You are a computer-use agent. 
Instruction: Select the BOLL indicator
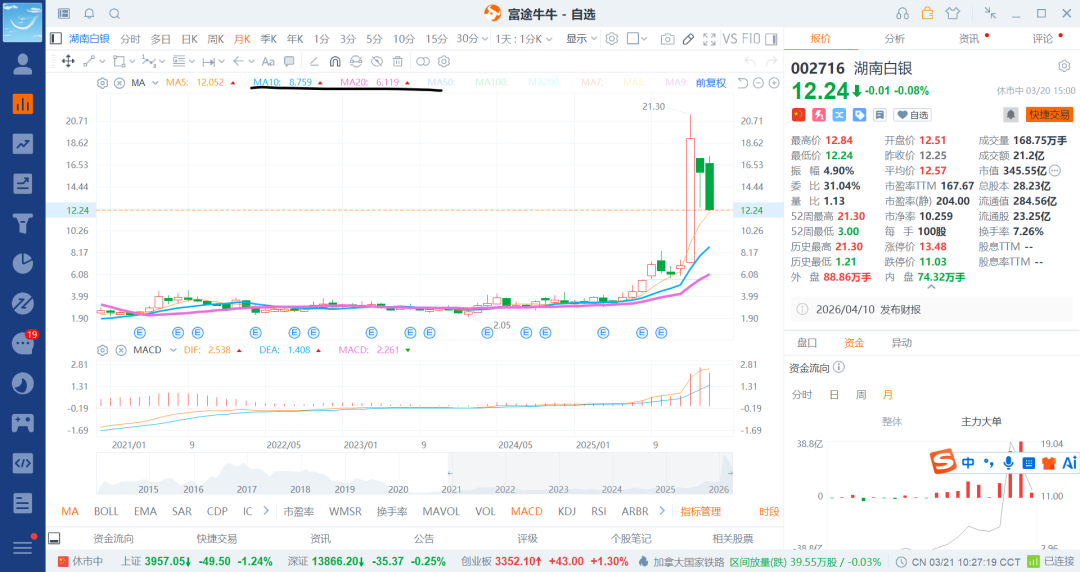tap(106, 511)
